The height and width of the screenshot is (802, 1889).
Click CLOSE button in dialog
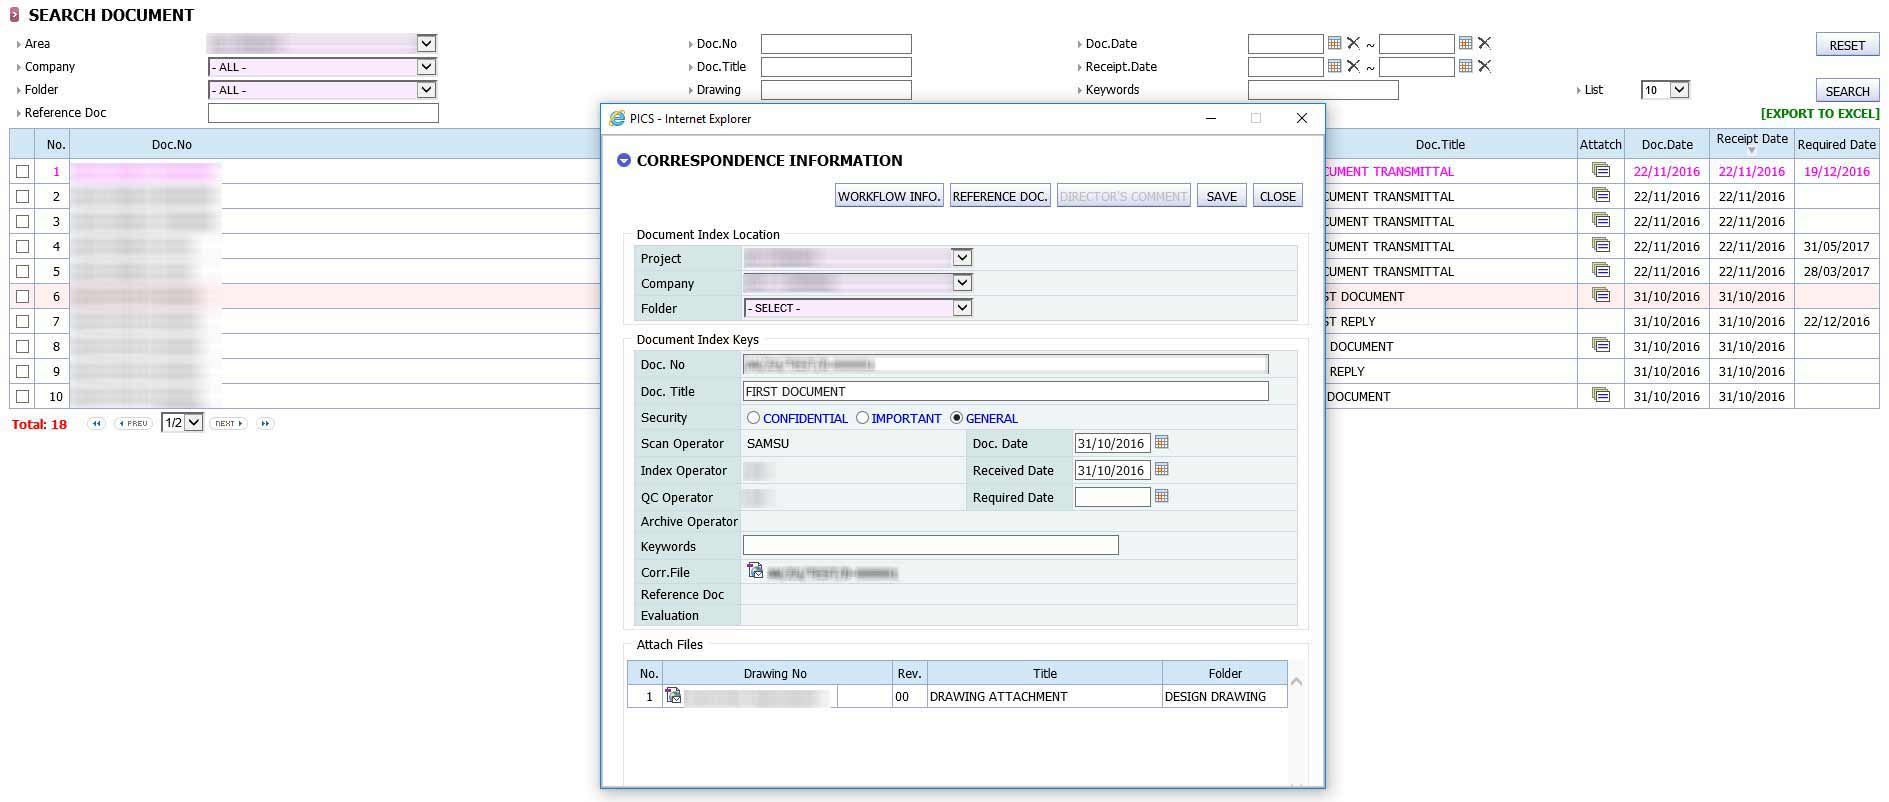coord(1277,196)
